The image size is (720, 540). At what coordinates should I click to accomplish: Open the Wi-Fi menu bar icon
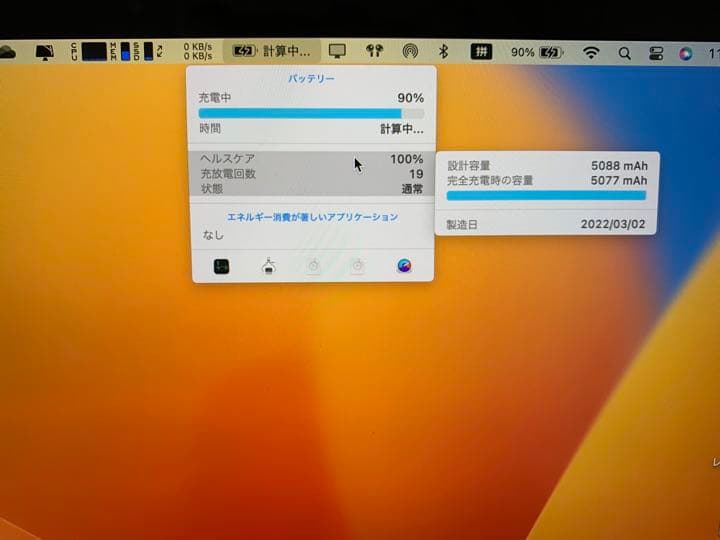pyautogui.click(x=591, y=53)
